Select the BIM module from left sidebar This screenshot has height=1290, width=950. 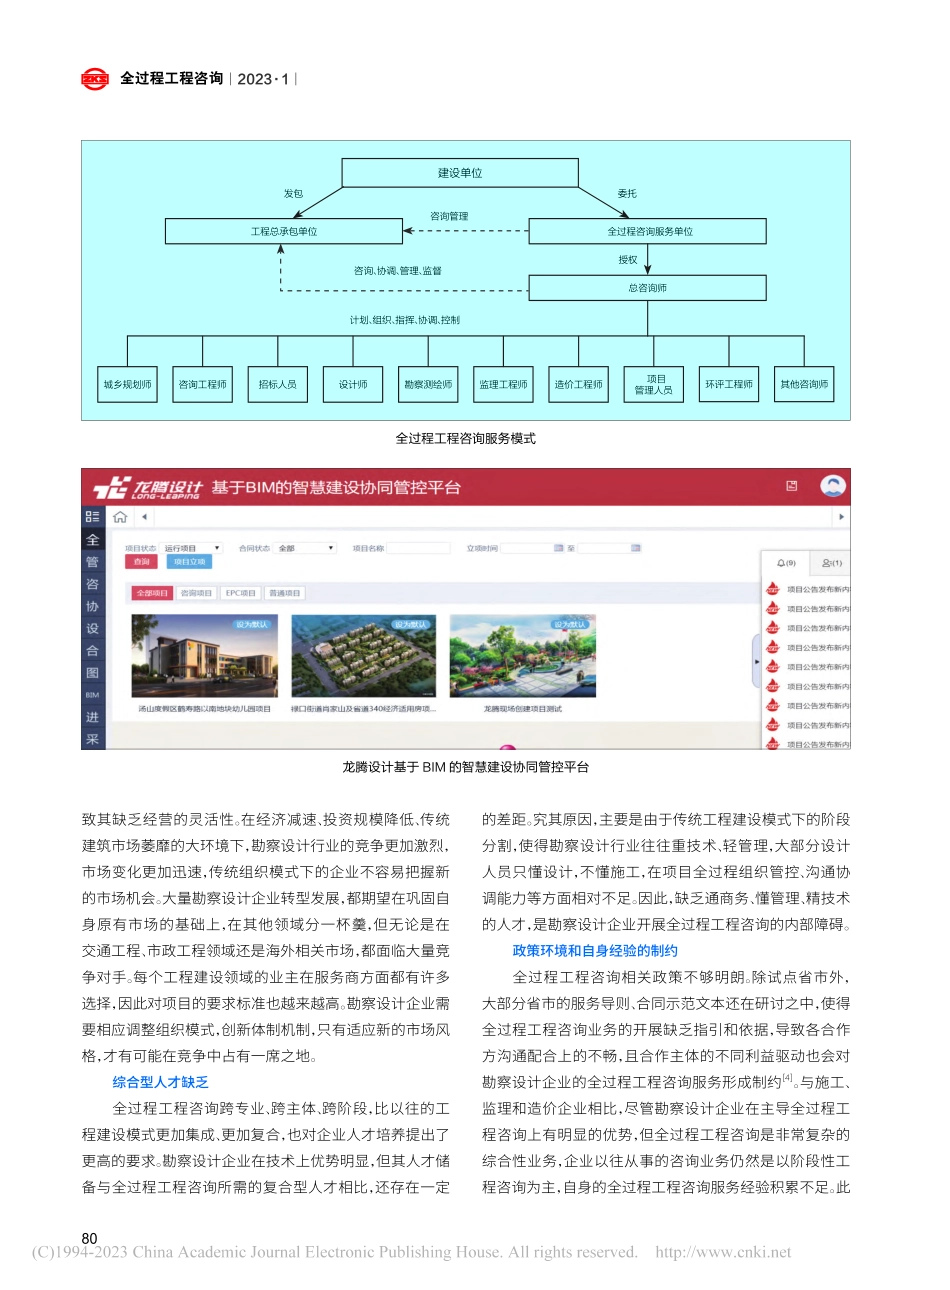[92, 695]
